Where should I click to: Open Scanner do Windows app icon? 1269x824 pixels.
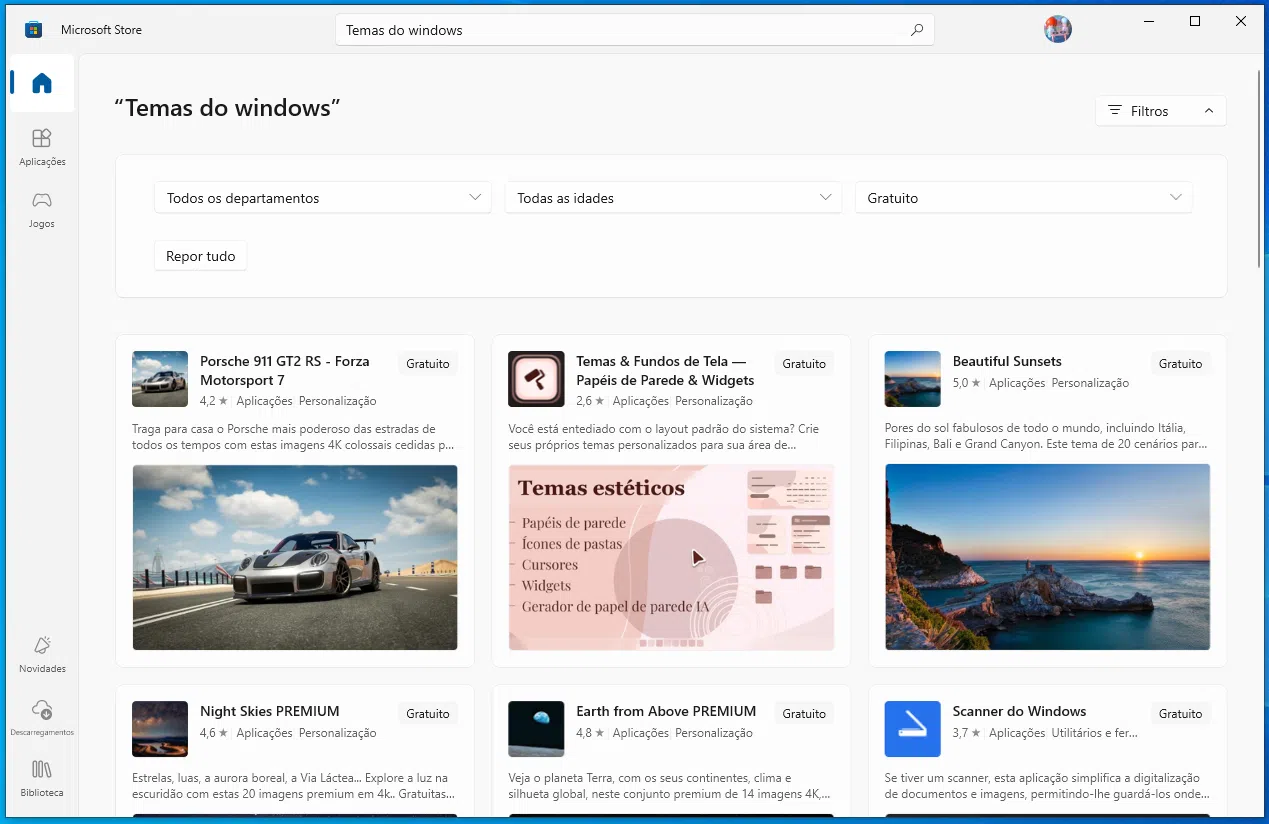pyautogui.click(x=913, y=729)
